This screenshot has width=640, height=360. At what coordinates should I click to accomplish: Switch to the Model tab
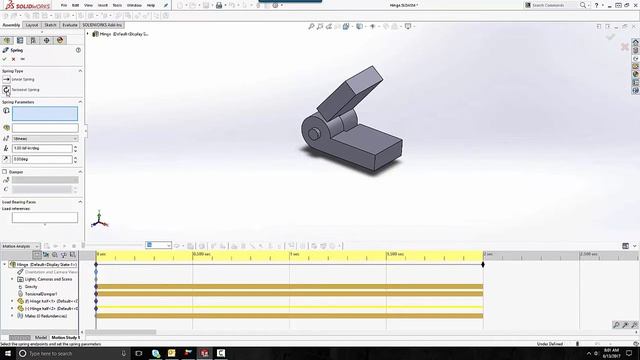(40, 338)
